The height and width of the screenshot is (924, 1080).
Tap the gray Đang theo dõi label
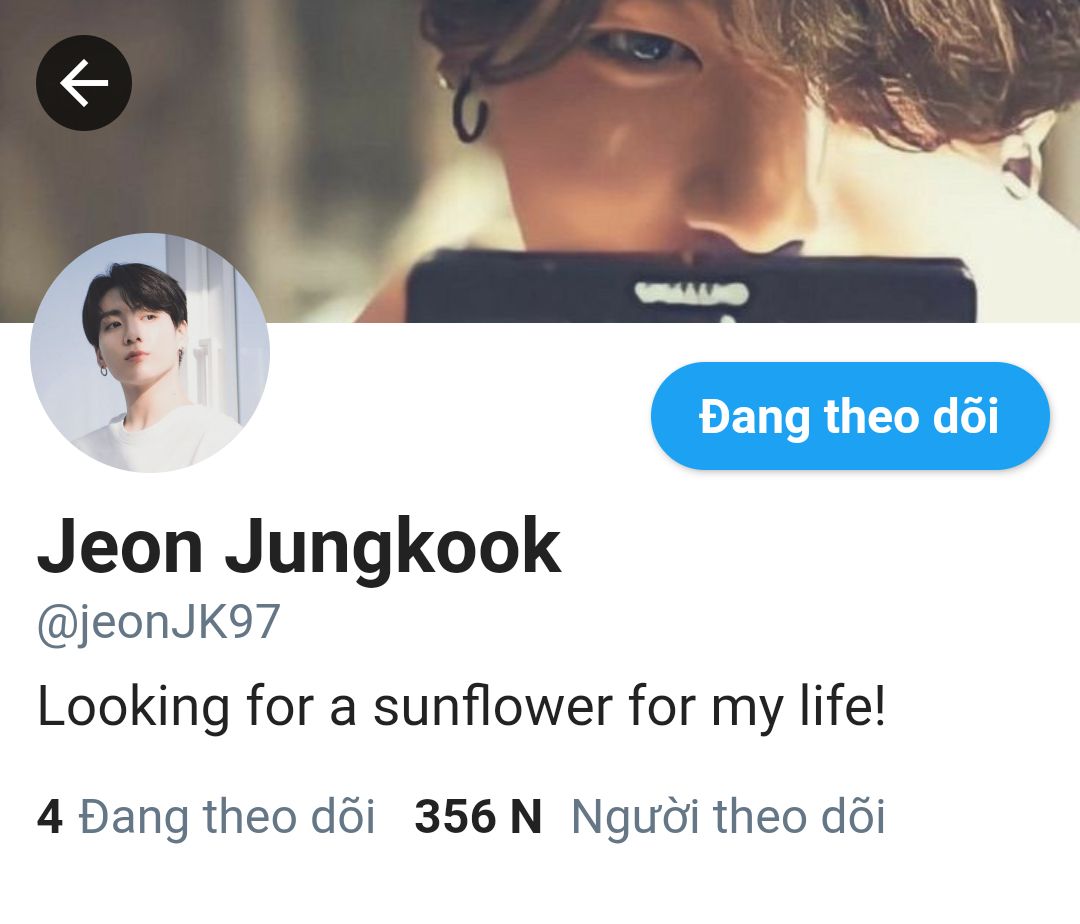[x=227, y=817]
